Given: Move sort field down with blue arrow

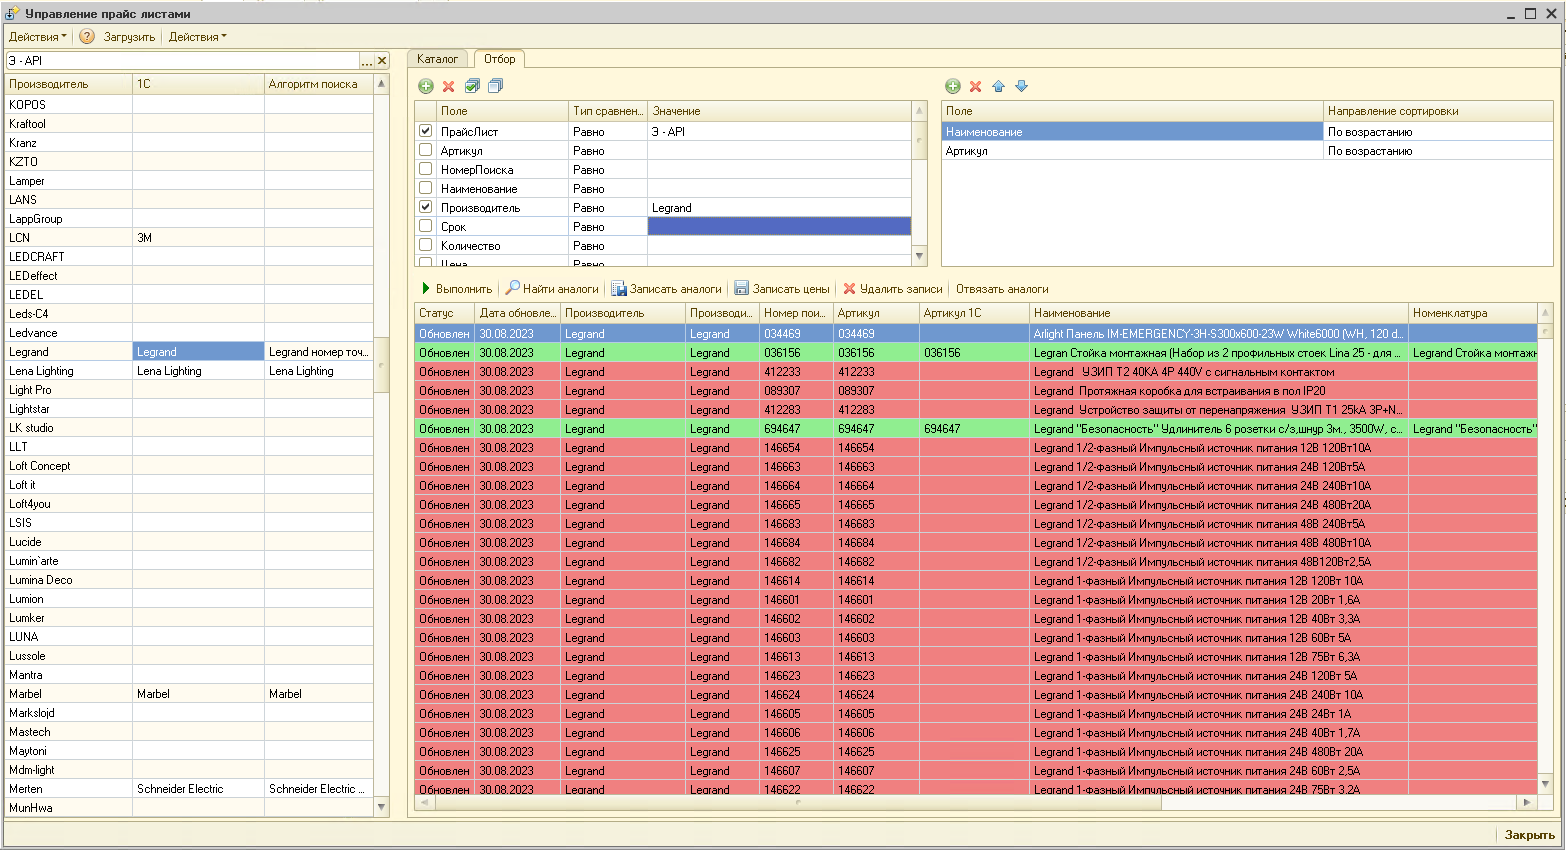Looking at the screenshot, I should point(1021,86).
